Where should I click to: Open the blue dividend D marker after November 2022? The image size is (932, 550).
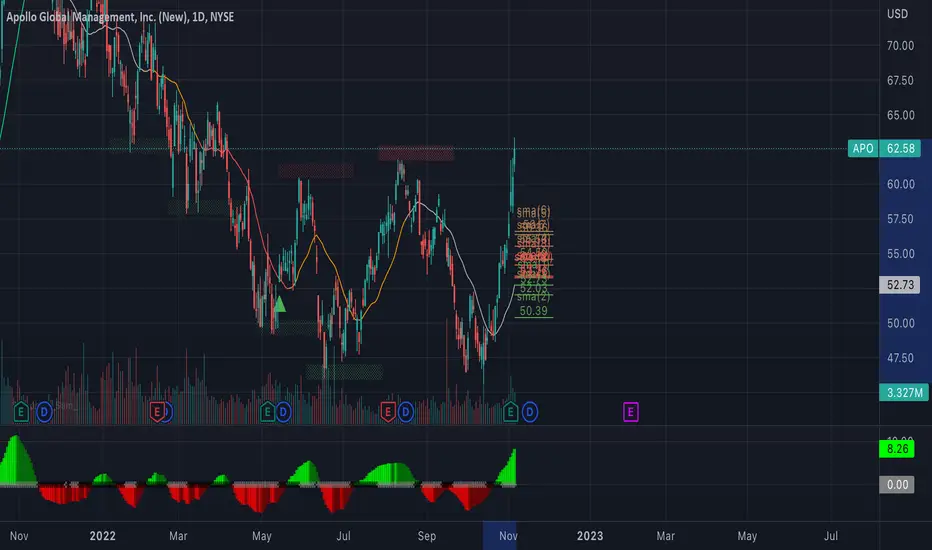tap(530, 411)
